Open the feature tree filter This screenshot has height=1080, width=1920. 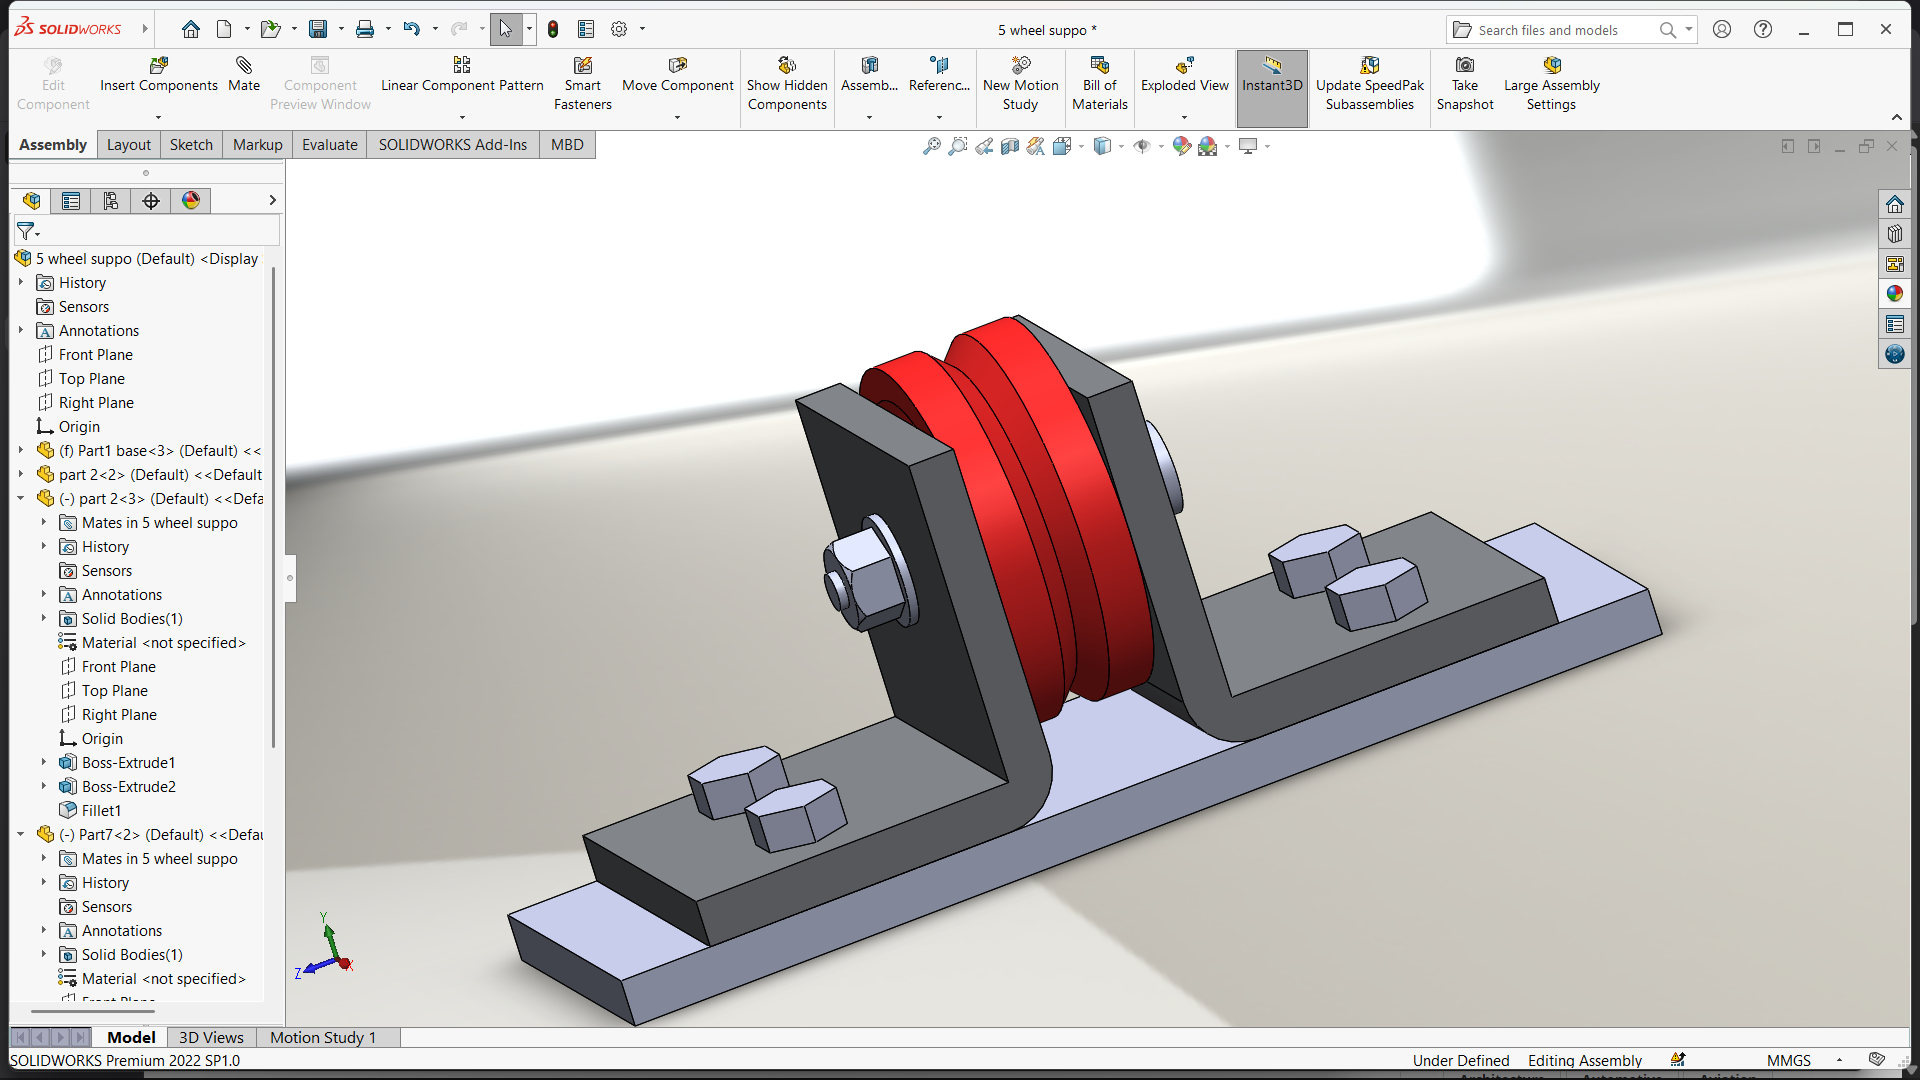coord(28,231)
